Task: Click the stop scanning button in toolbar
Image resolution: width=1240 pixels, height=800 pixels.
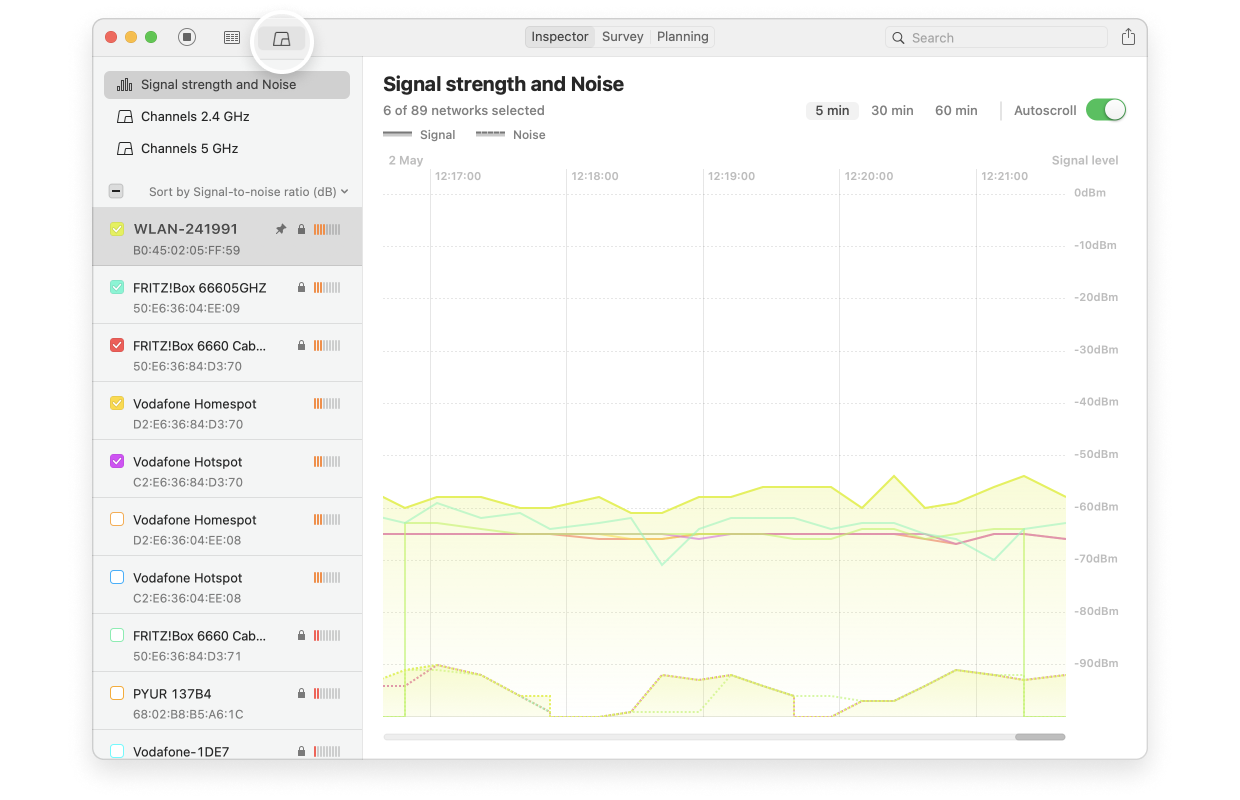Action: 187,37
